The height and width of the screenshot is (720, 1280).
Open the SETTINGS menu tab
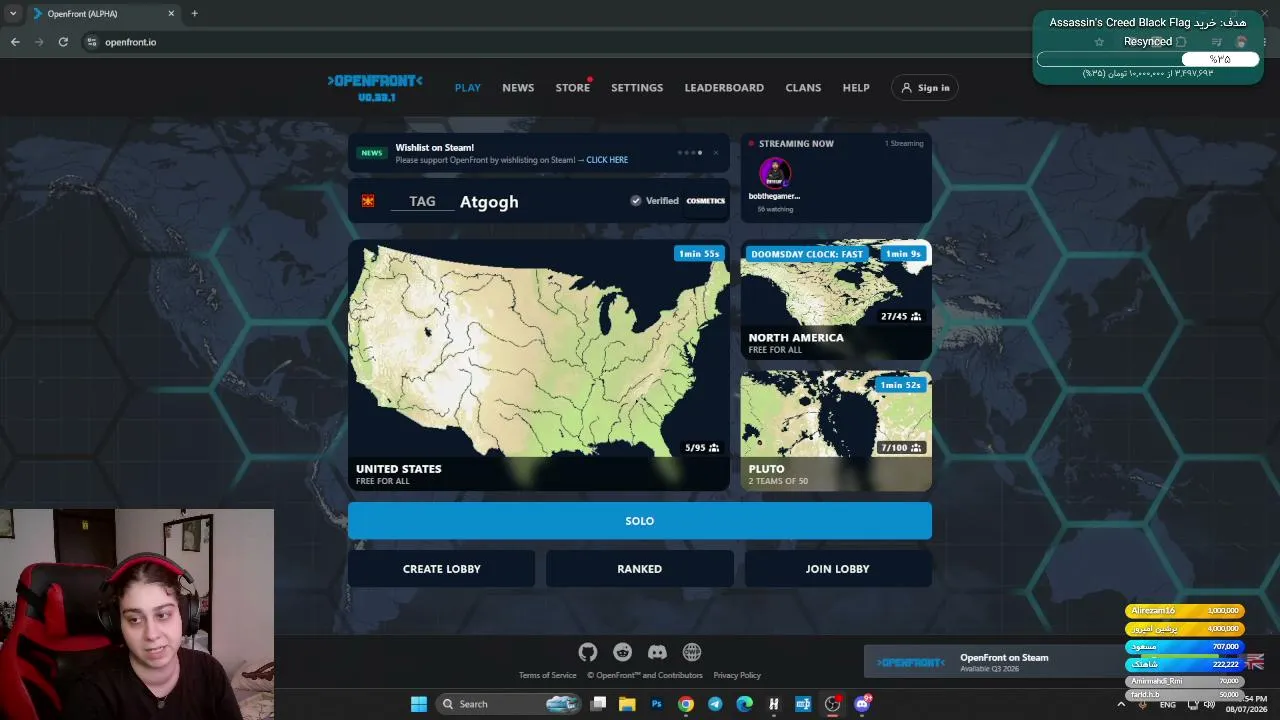pyautogui.click(x=637, y=88)
